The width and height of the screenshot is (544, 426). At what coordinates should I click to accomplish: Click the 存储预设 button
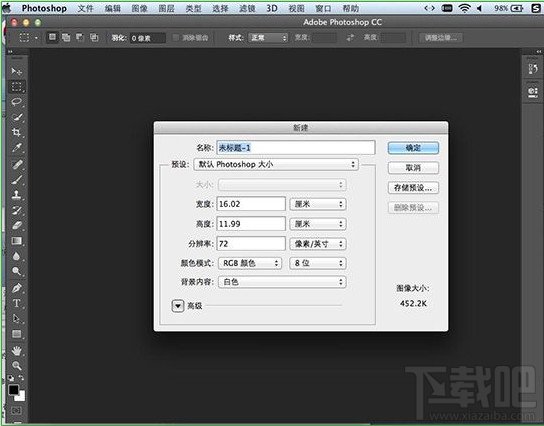pos(413,188)
